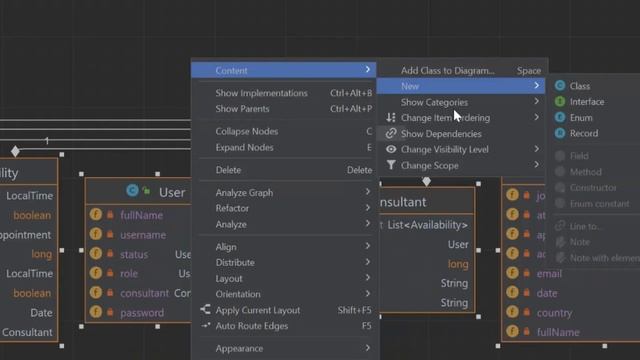Expand the Analyze submenu arrow
640x360 pixels.
(x=368, y=224)
